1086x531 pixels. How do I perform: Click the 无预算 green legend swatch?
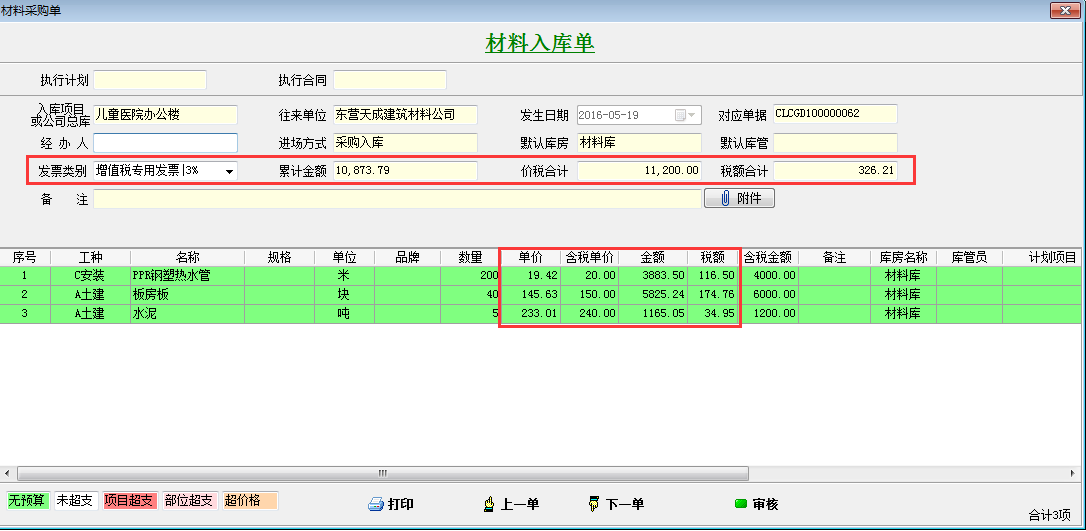(27, 501)
